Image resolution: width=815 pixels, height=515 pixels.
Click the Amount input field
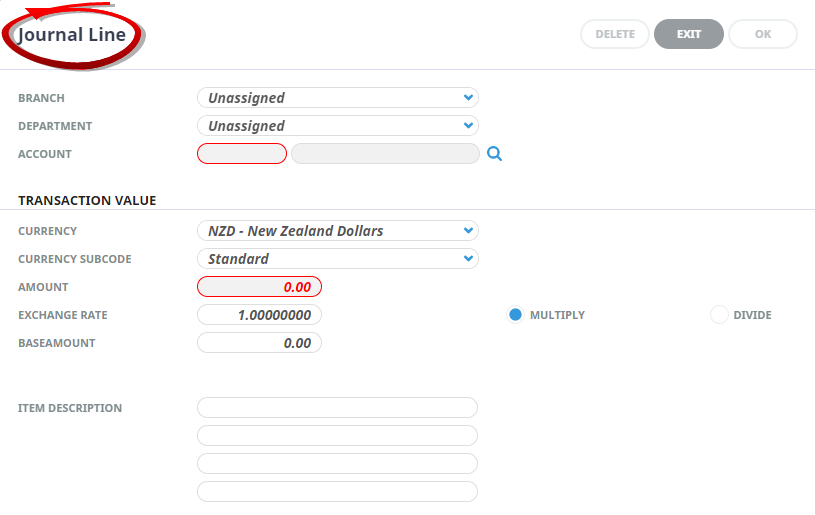[x=259, y=287]
